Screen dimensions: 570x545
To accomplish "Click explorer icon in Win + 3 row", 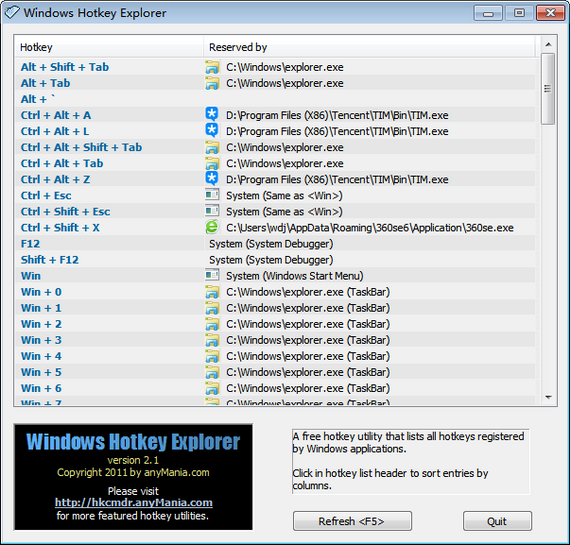I will (x=212, y=340).
